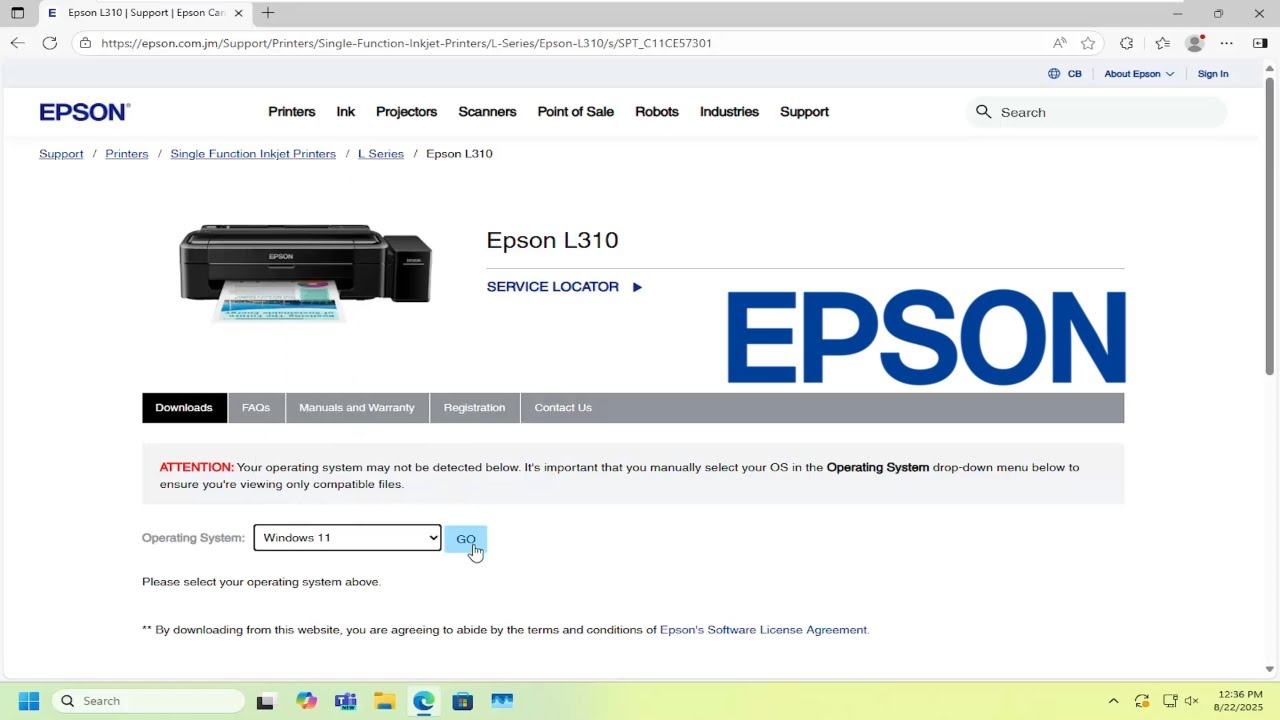Open the Scanners navigation menu
The width and height of the screenshot is (1280, 720).
pos(487,112)
